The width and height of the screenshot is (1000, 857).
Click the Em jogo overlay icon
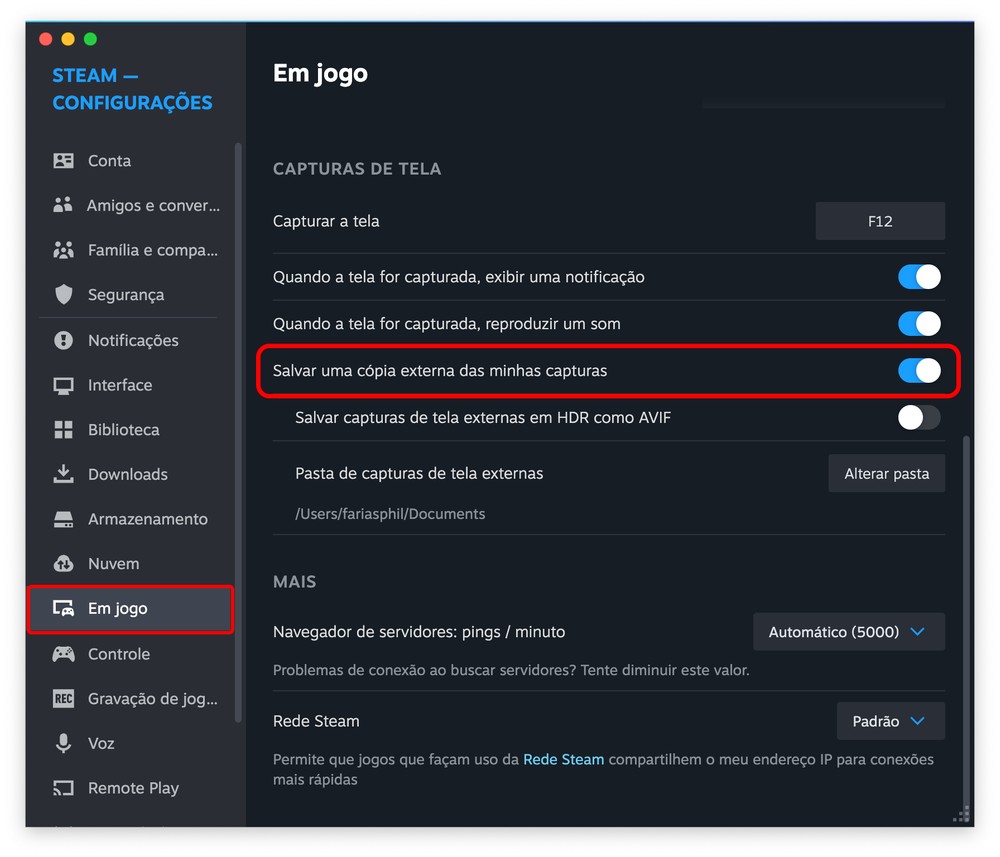pos(63,608)
